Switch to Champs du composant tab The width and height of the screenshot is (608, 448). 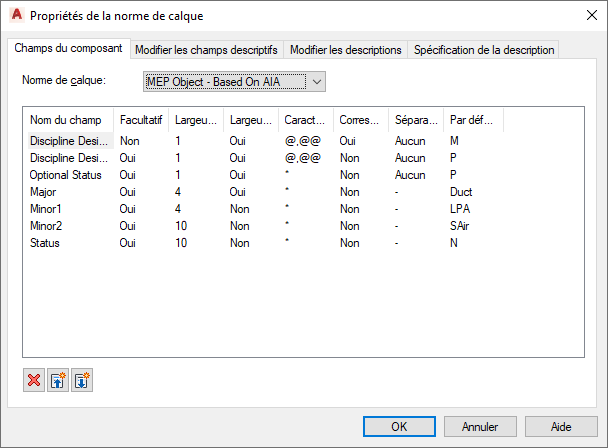point(68,48)
